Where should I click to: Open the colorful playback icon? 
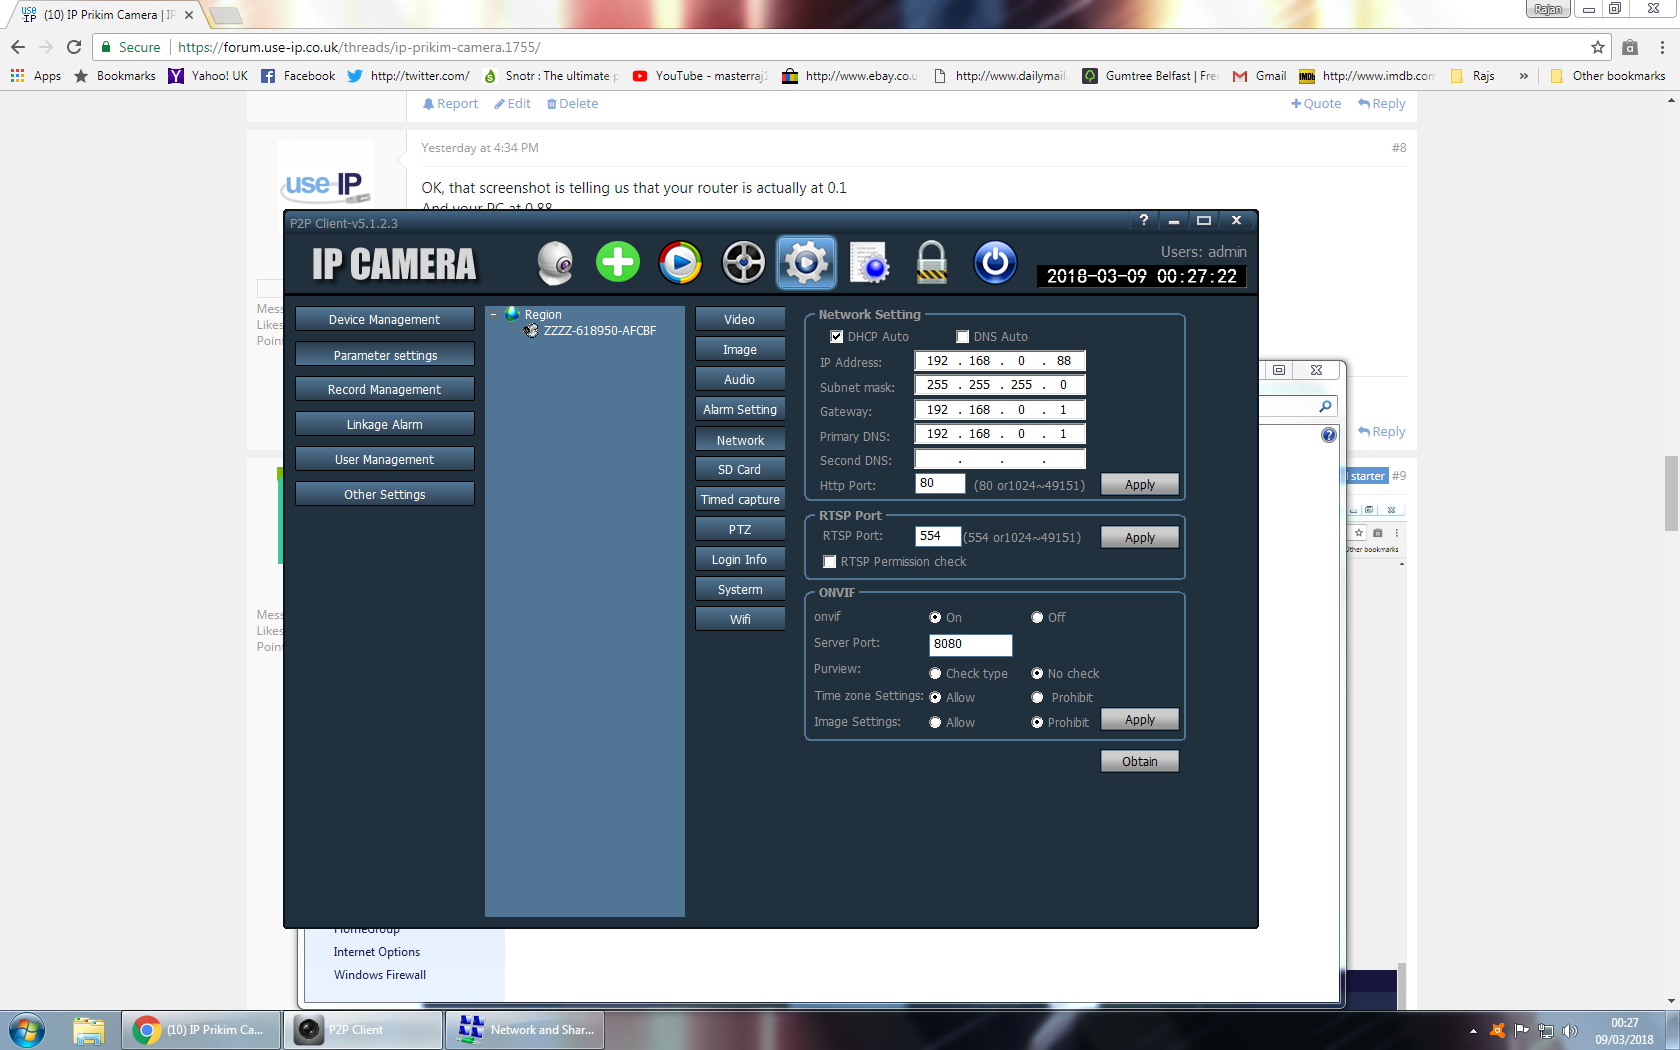click(681, 263)
